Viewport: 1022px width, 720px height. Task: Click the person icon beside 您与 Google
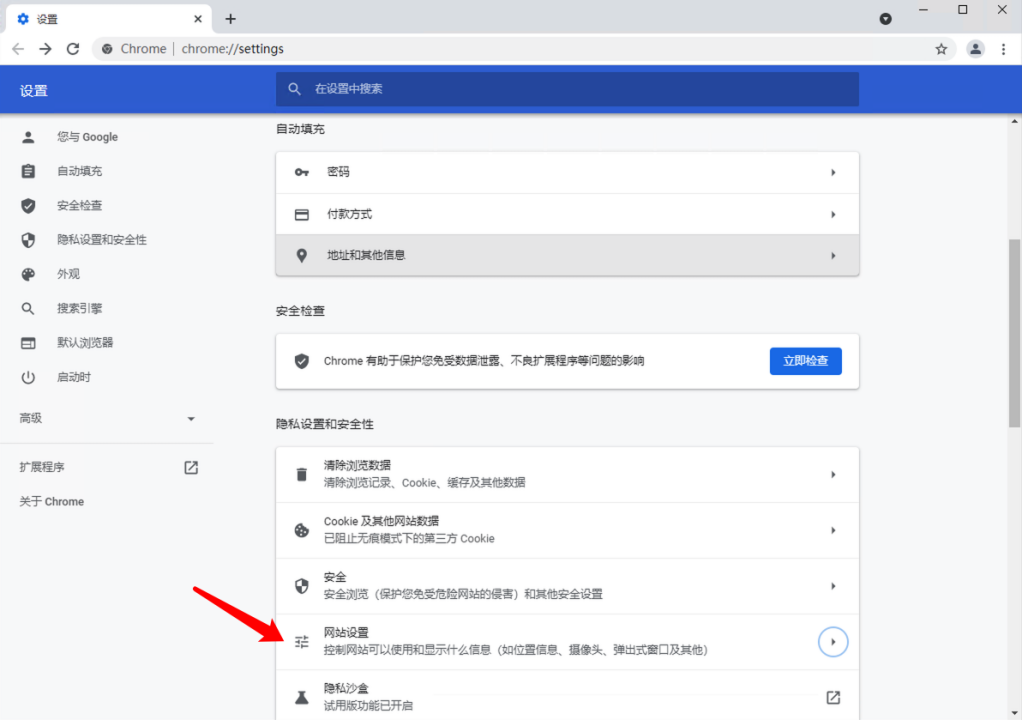pos(28,137)
